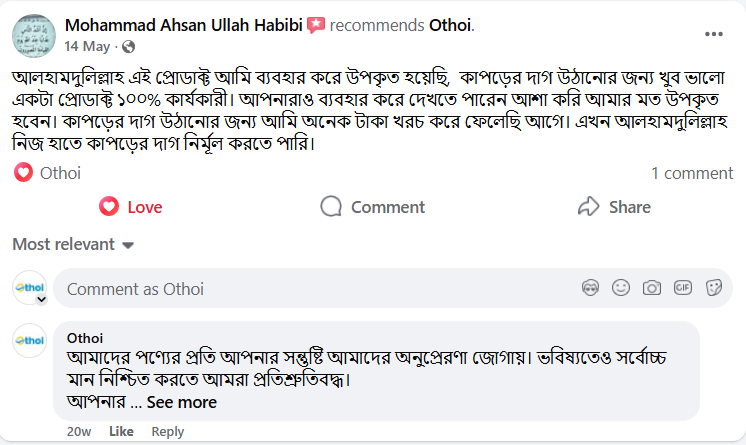
Task: Click the Comment button under the post
Action: (373, 207)
